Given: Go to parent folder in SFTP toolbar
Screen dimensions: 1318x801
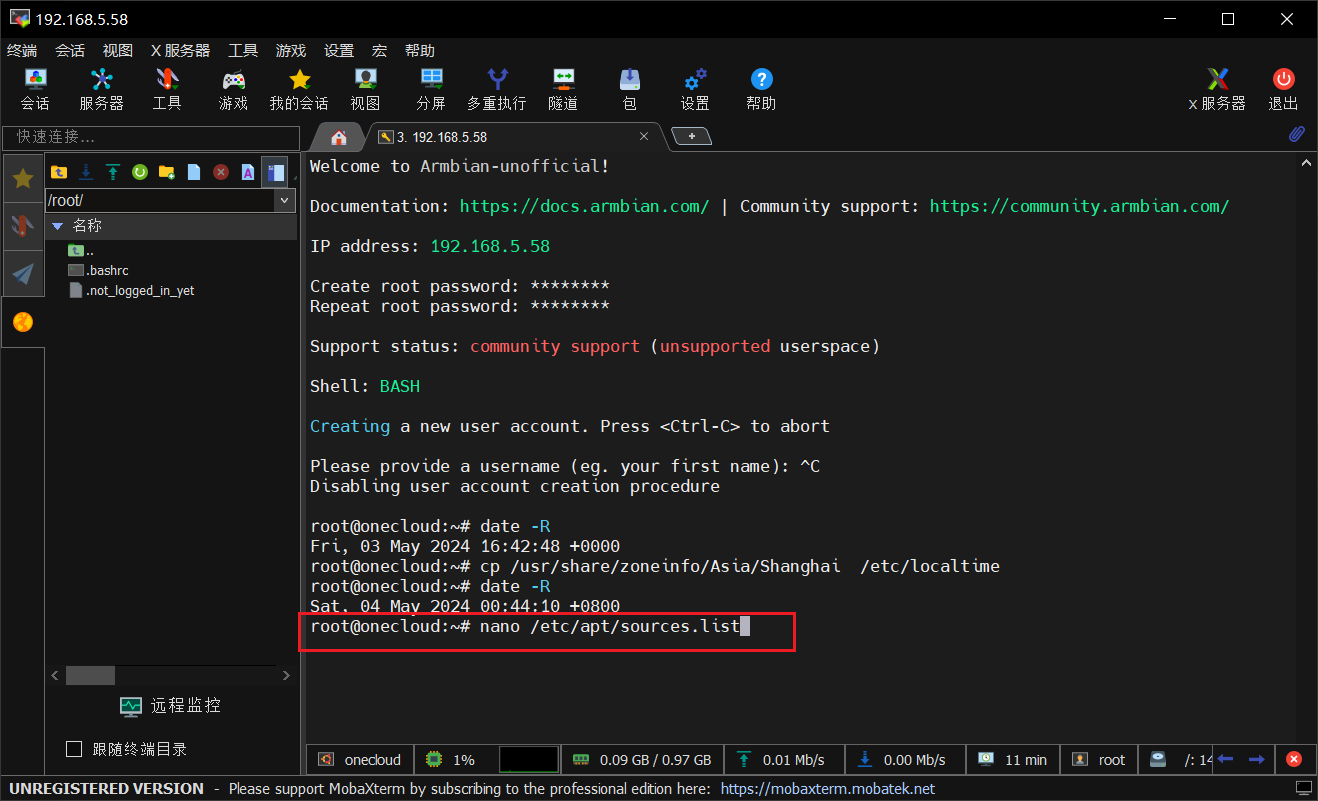Looking at the screenshot, I should [x=59, y=172].
